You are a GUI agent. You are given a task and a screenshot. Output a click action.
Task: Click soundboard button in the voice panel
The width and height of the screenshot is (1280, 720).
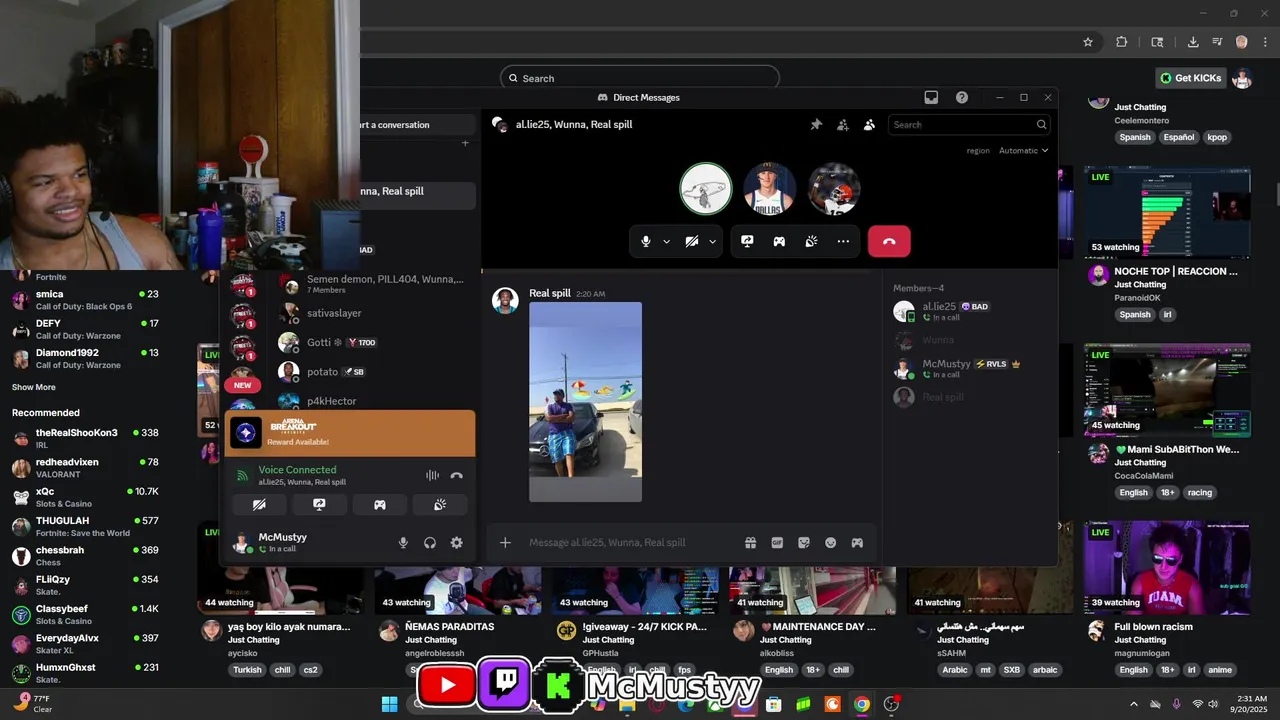(x=440, y=505)
